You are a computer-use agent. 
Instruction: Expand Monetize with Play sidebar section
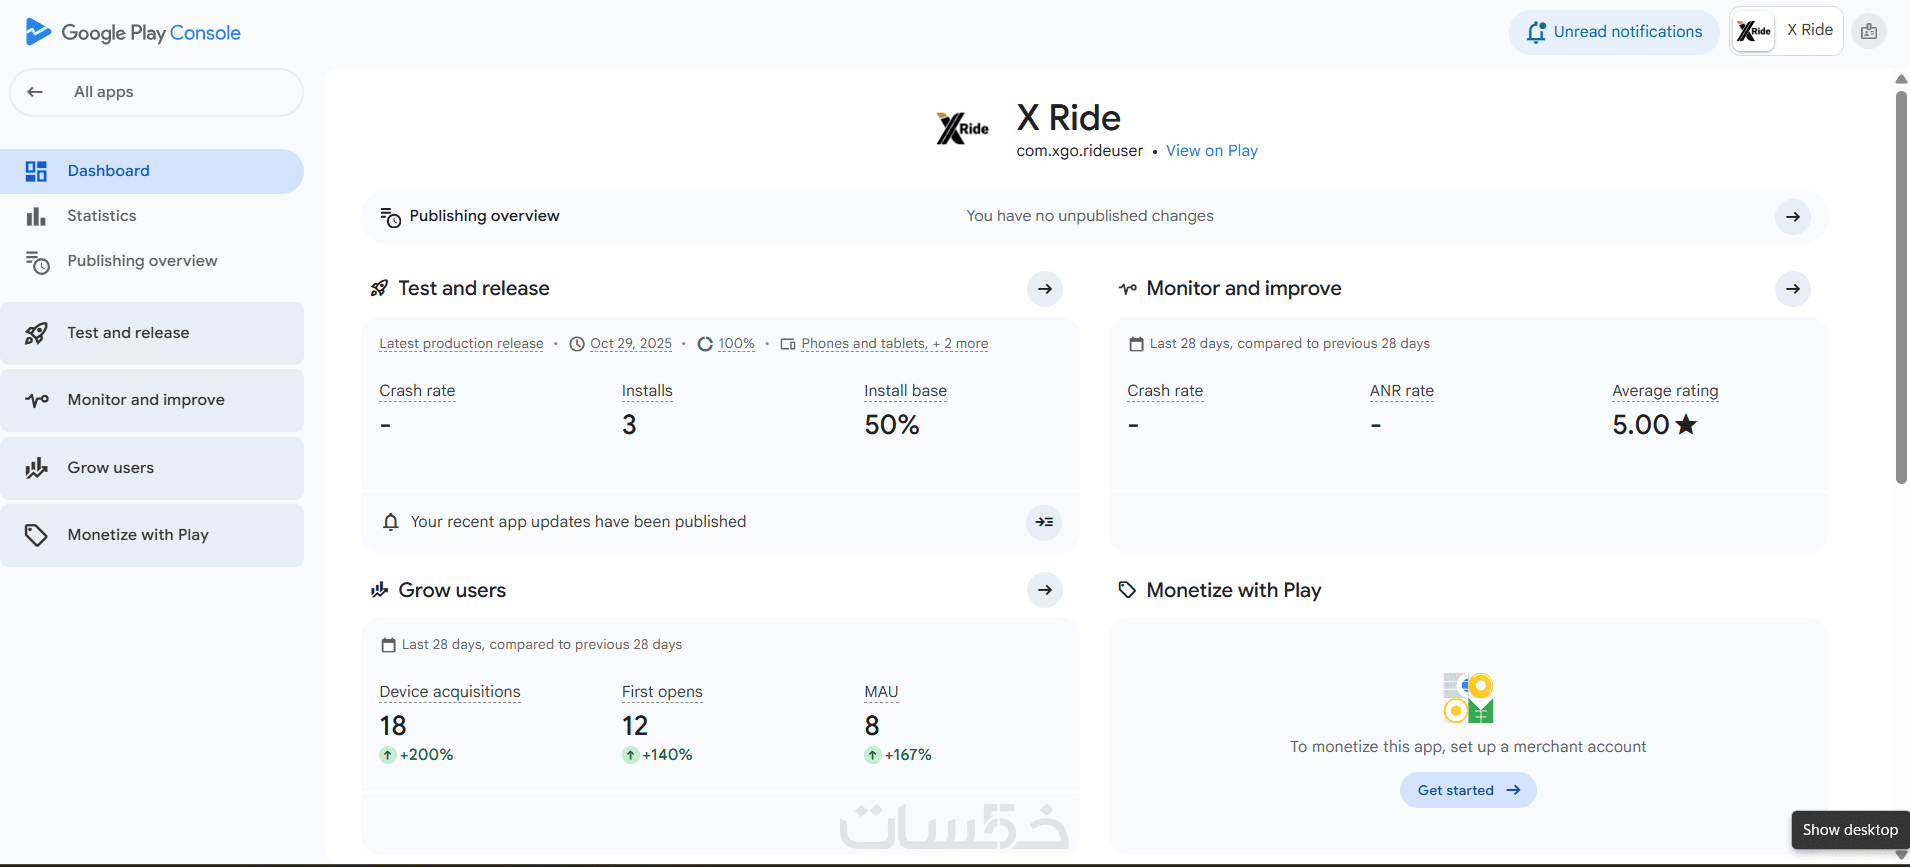pos(138,535)
